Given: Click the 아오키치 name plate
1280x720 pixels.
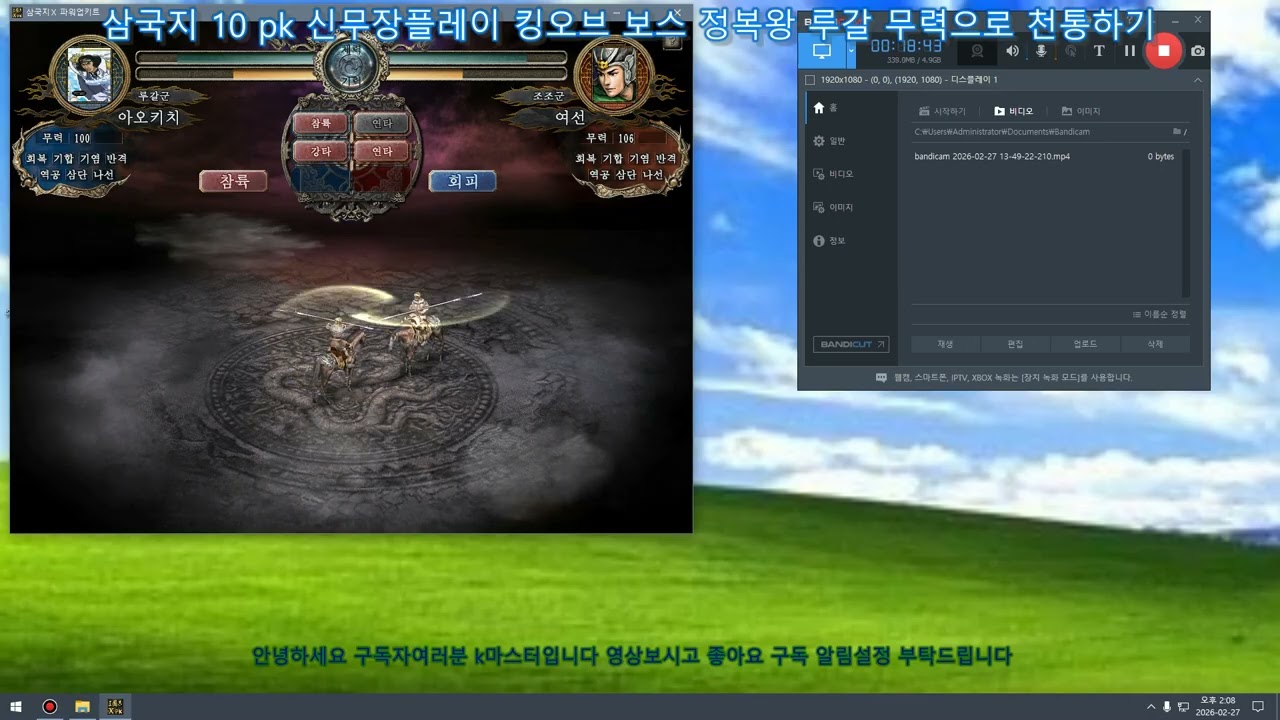Looking at the screenshot, I should pyautogui.click(x=149, y=117).
